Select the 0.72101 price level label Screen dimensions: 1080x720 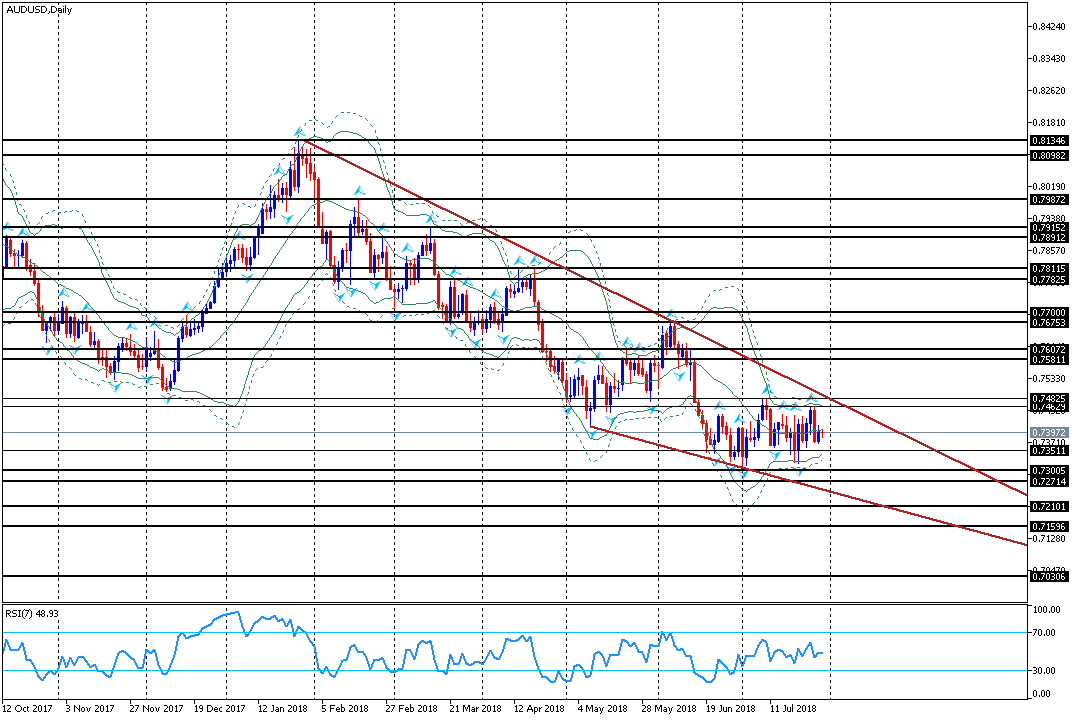pos(1049,506)
